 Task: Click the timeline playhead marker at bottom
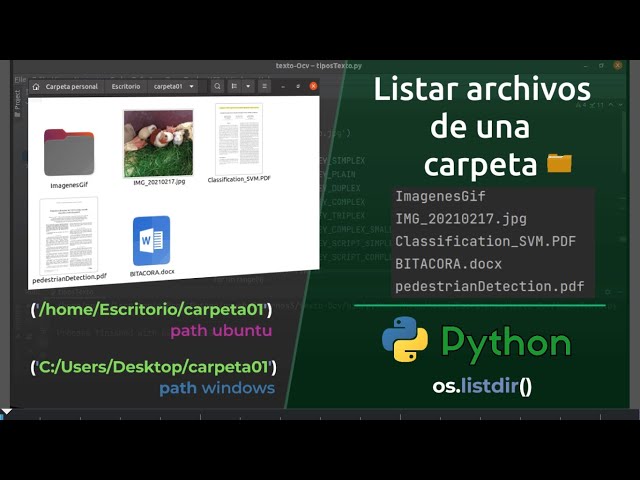[6, 412]
